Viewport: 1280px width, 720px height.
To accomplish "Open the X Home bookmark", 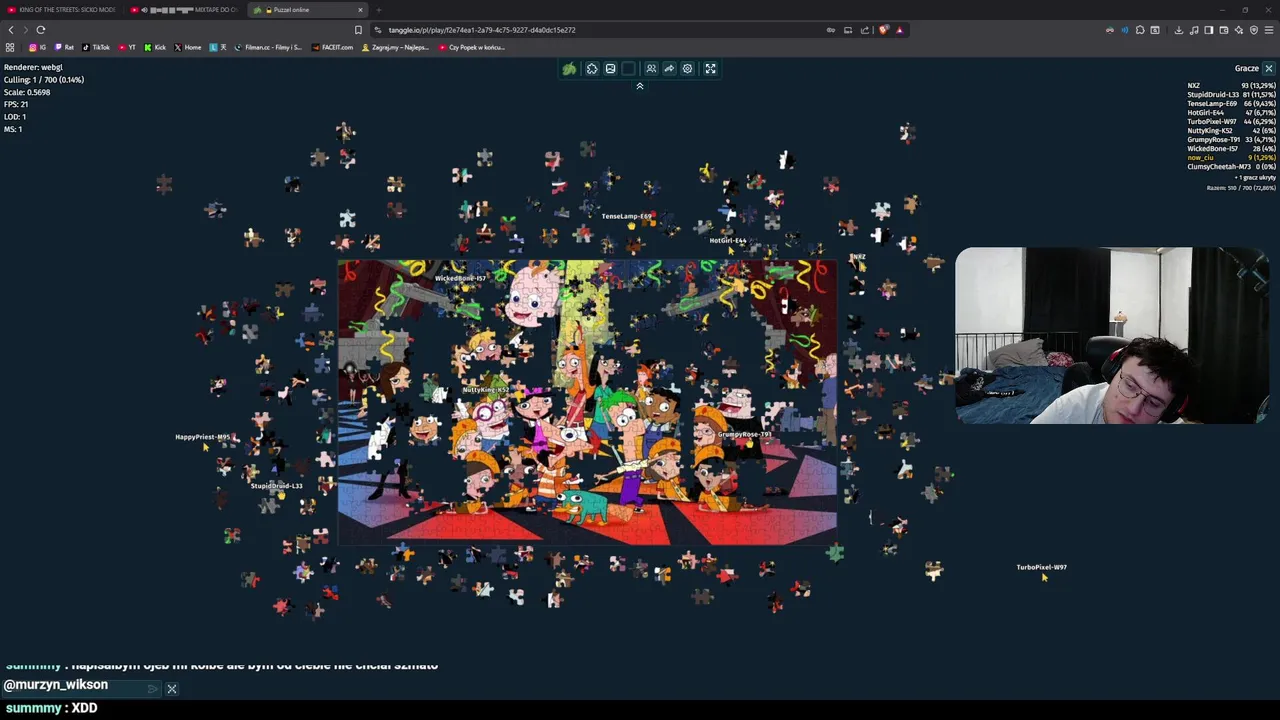I will pyautogui.click(x=188, y=47).
